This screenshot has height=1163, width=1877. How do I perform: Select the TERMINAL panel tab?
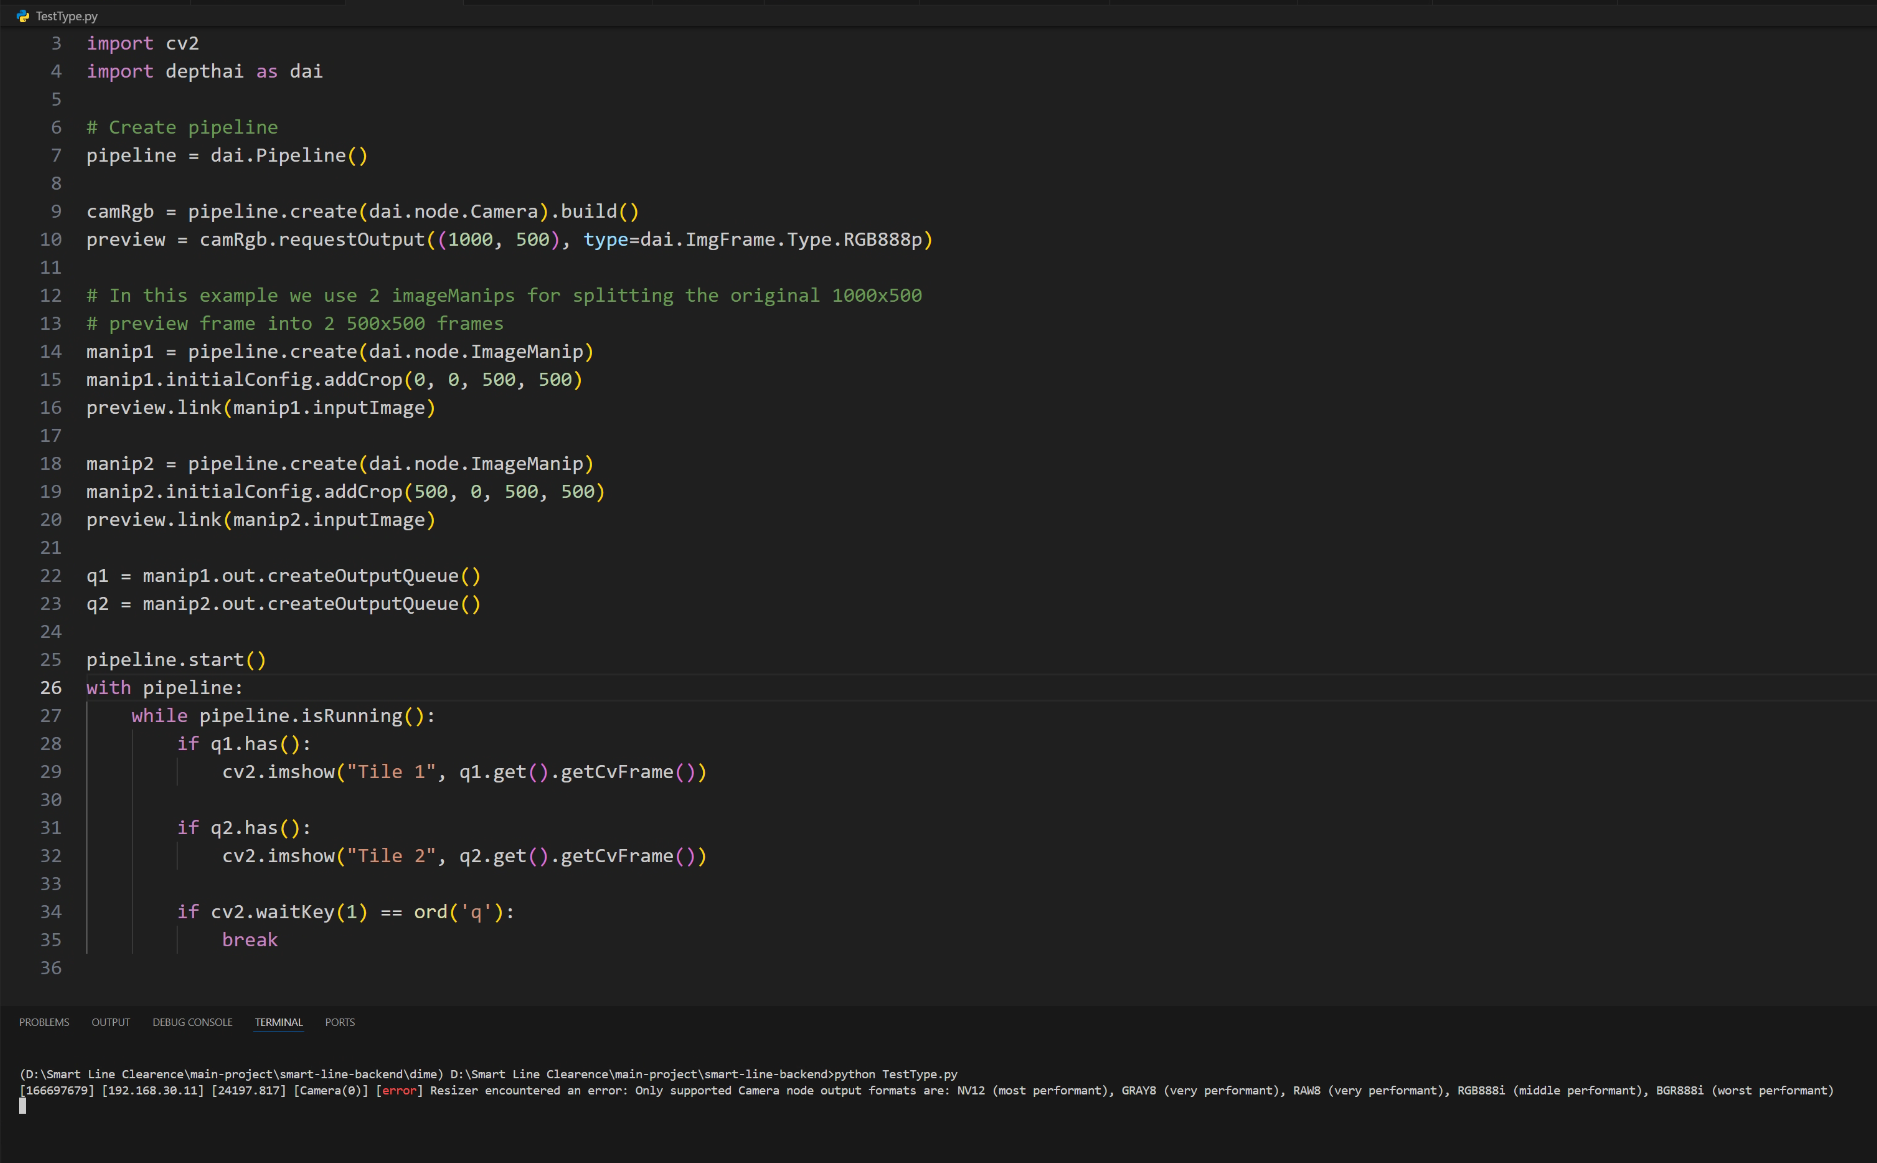278,1022
